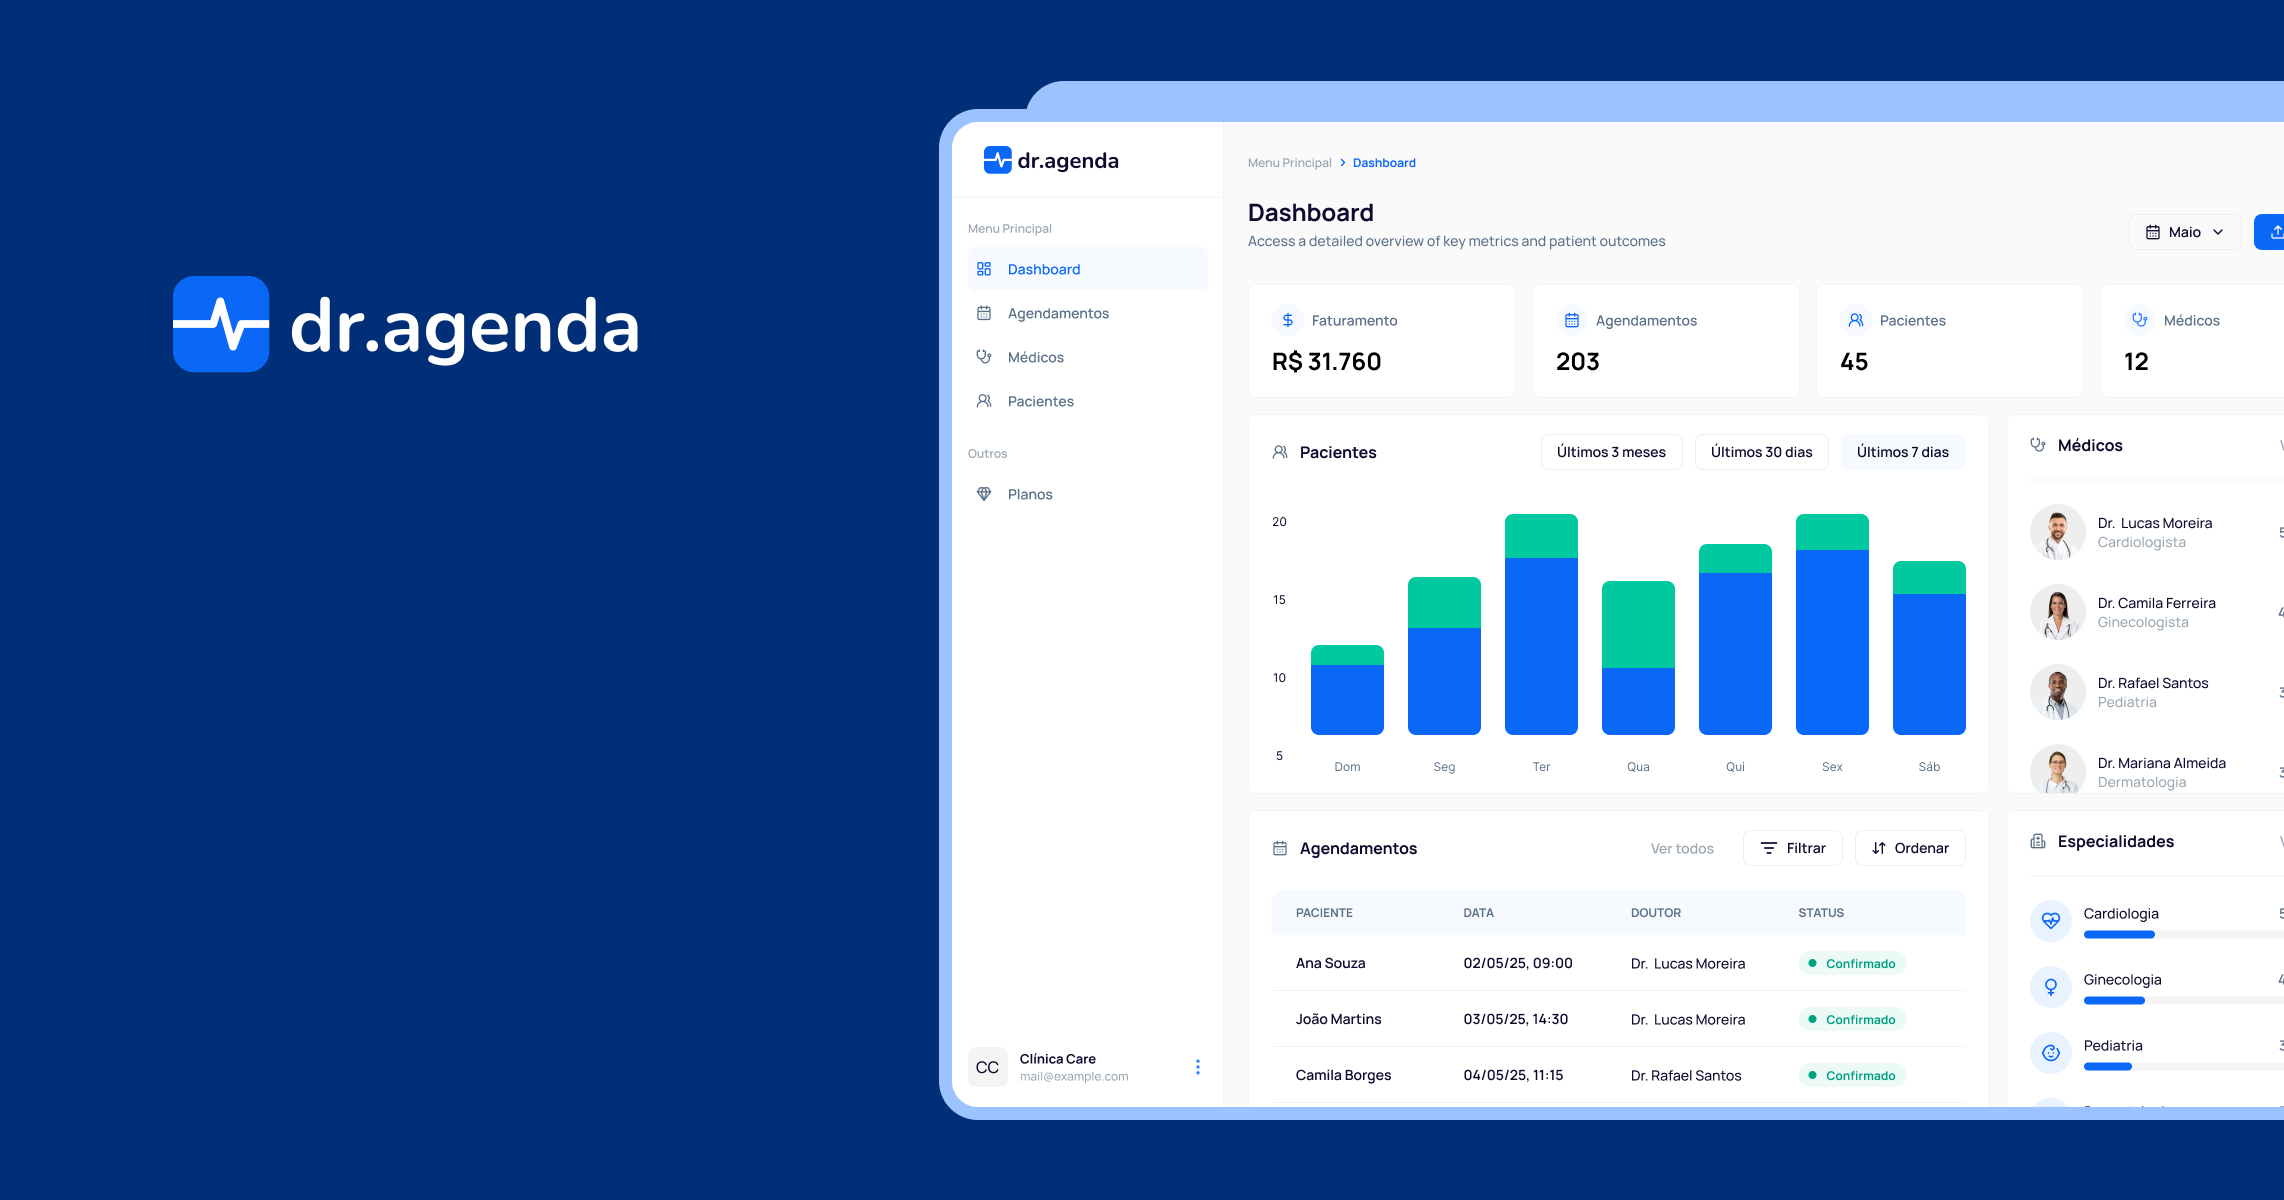
Task: Click the dr.agenda logo icon
Action: click(x=996, y=160)
